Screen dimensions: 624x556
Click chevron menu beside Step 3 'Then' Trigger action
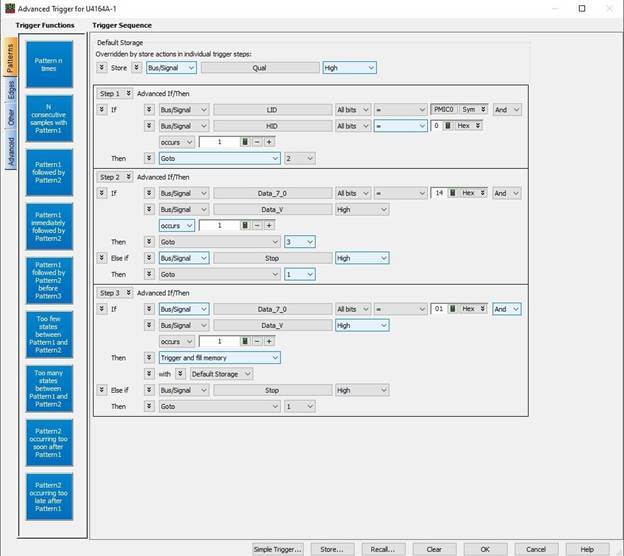point(149,357)
